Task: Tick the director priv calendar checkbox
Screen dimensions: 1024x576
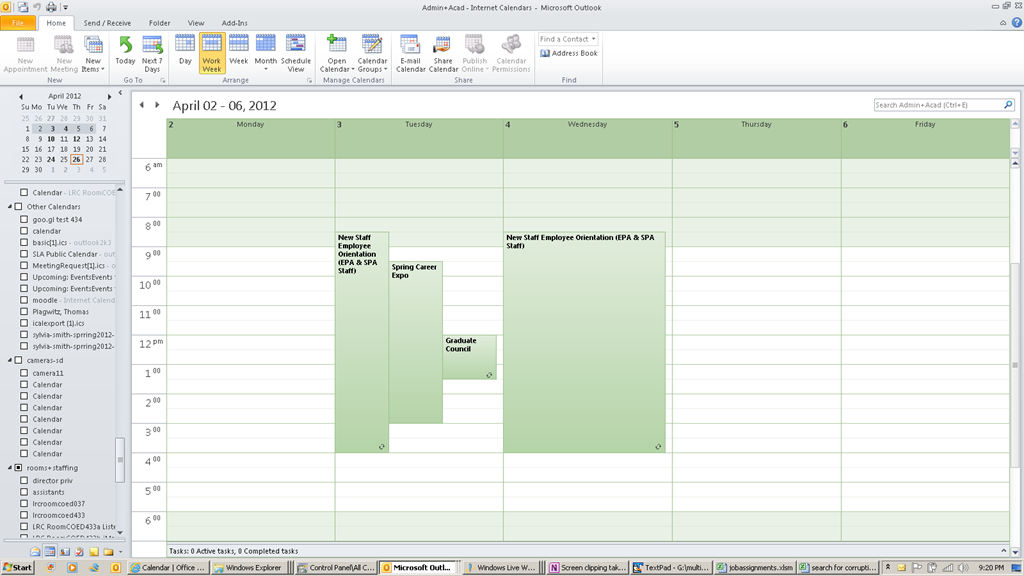Action: click(x=25, y=481)
